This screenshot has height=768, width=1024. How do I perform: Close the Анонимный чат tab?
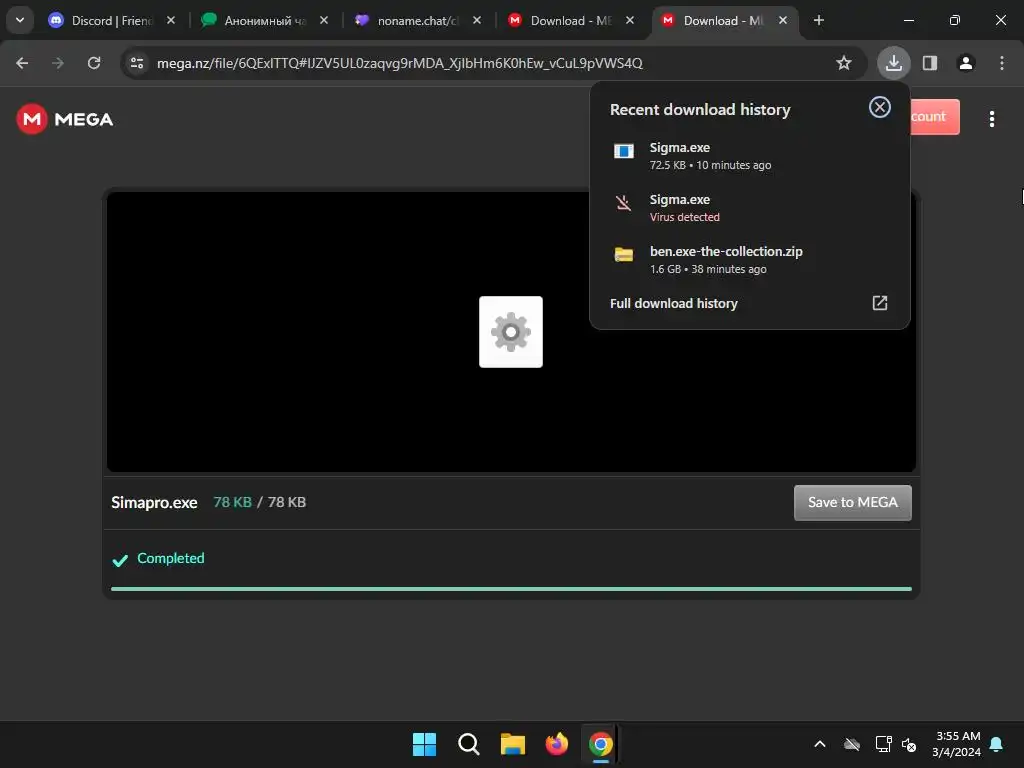click(x=323, y=20)
